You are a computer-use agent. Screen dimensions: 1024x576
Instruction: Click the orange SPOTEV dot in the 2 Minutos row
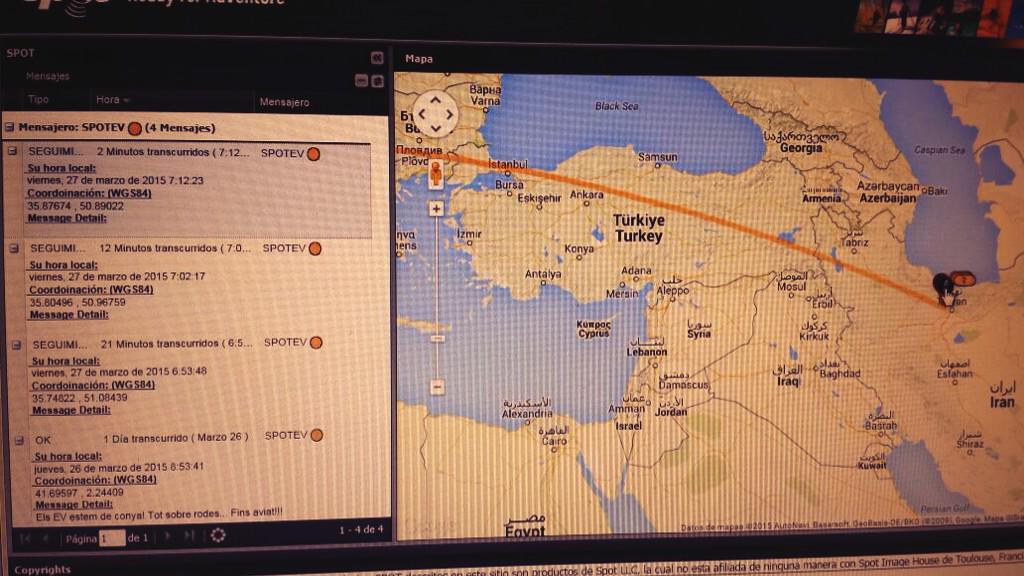tap(313, 154)
